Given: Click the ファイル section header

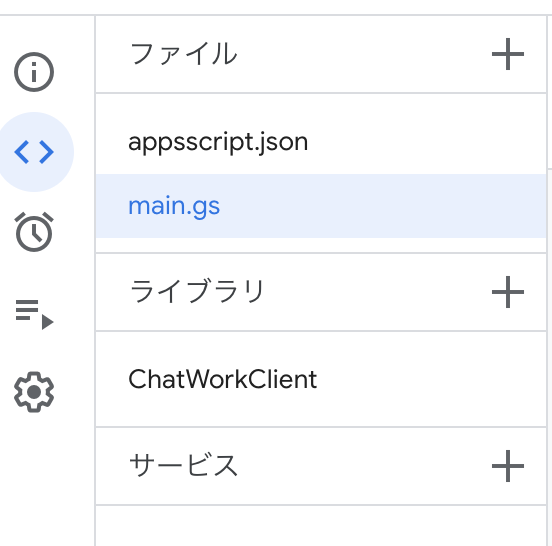Looking at the screenshot, I should point(183,54).
